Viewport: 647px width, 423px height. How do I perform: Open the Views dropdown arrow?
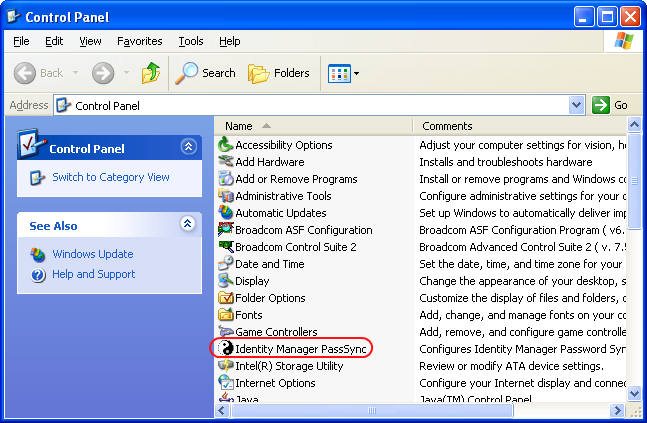[x=356, y=73]
